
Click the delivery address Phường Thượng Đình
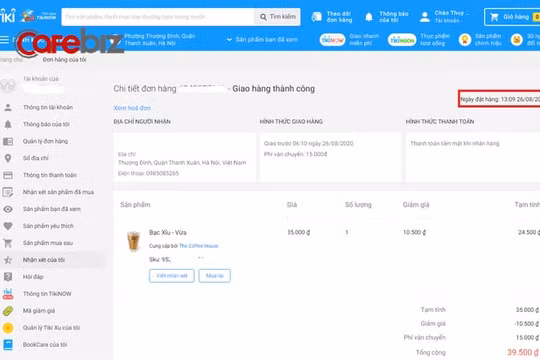159,40
